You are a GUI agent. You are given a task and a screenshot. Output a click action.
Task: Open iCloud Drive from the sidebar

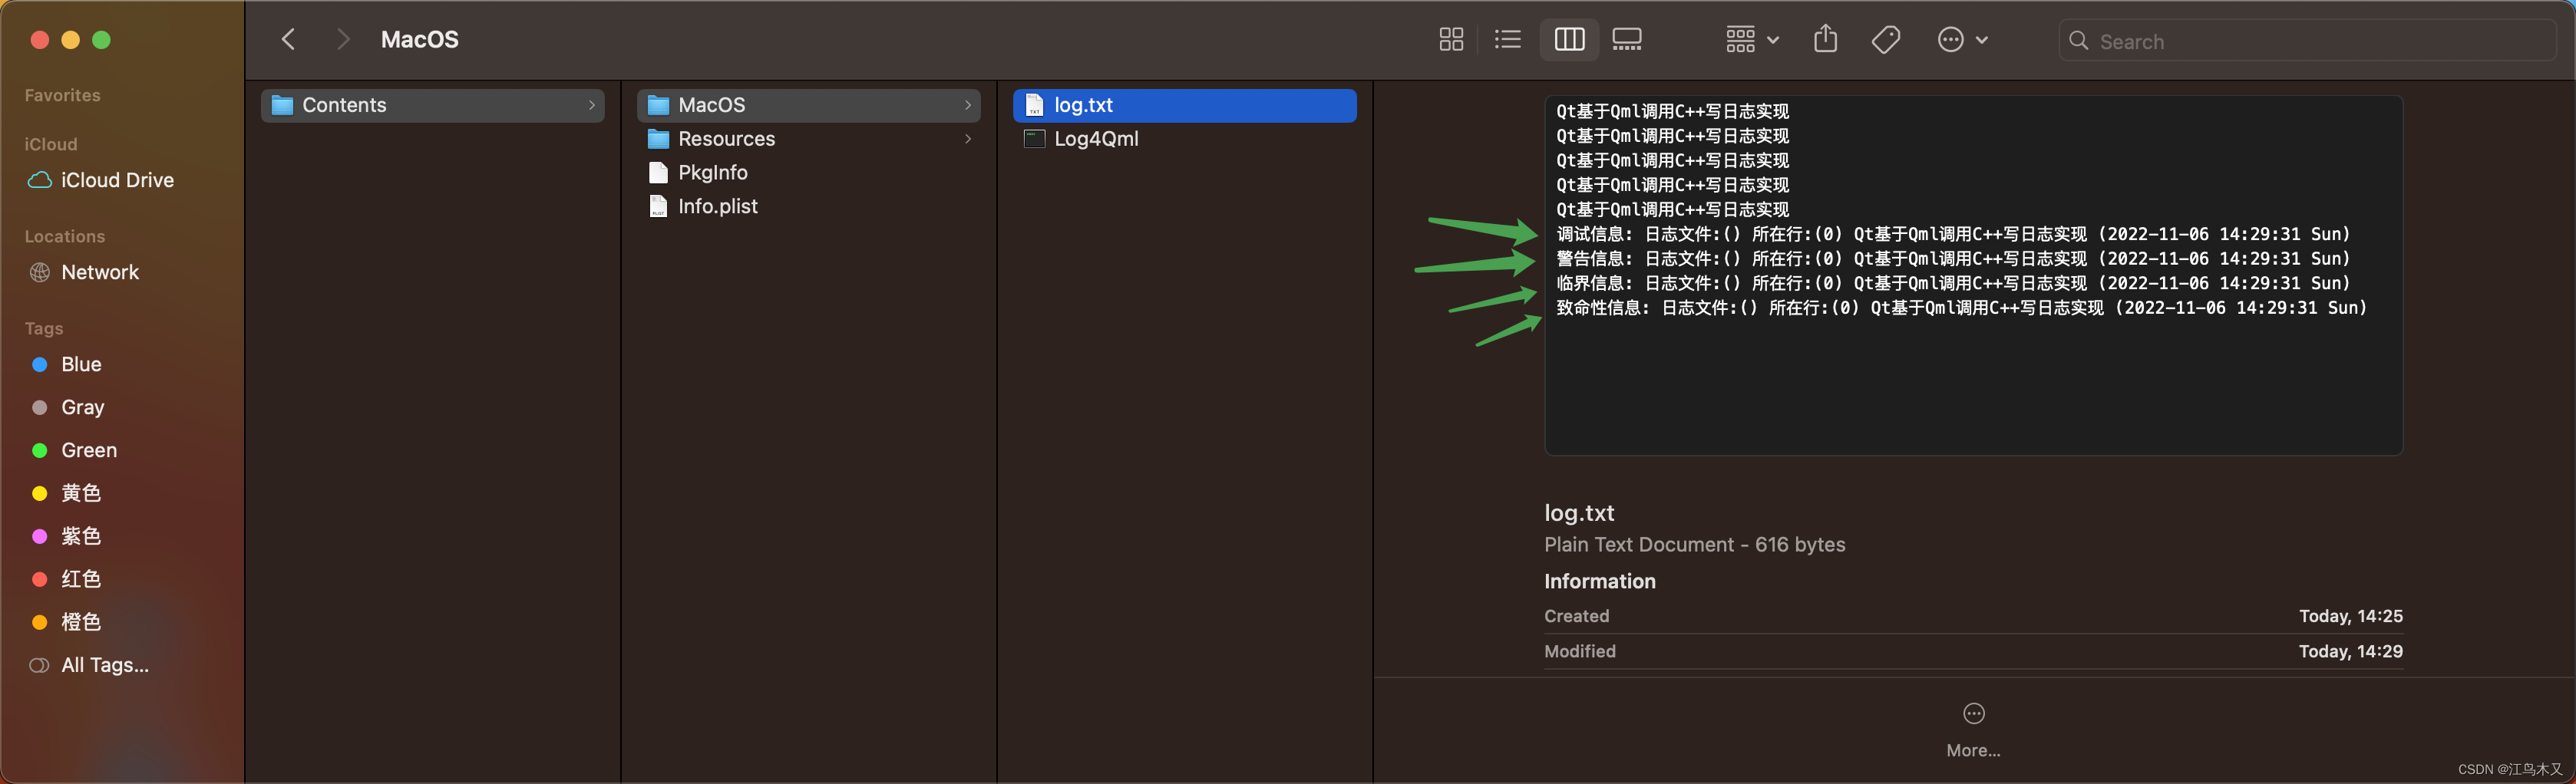click(116, 180)
